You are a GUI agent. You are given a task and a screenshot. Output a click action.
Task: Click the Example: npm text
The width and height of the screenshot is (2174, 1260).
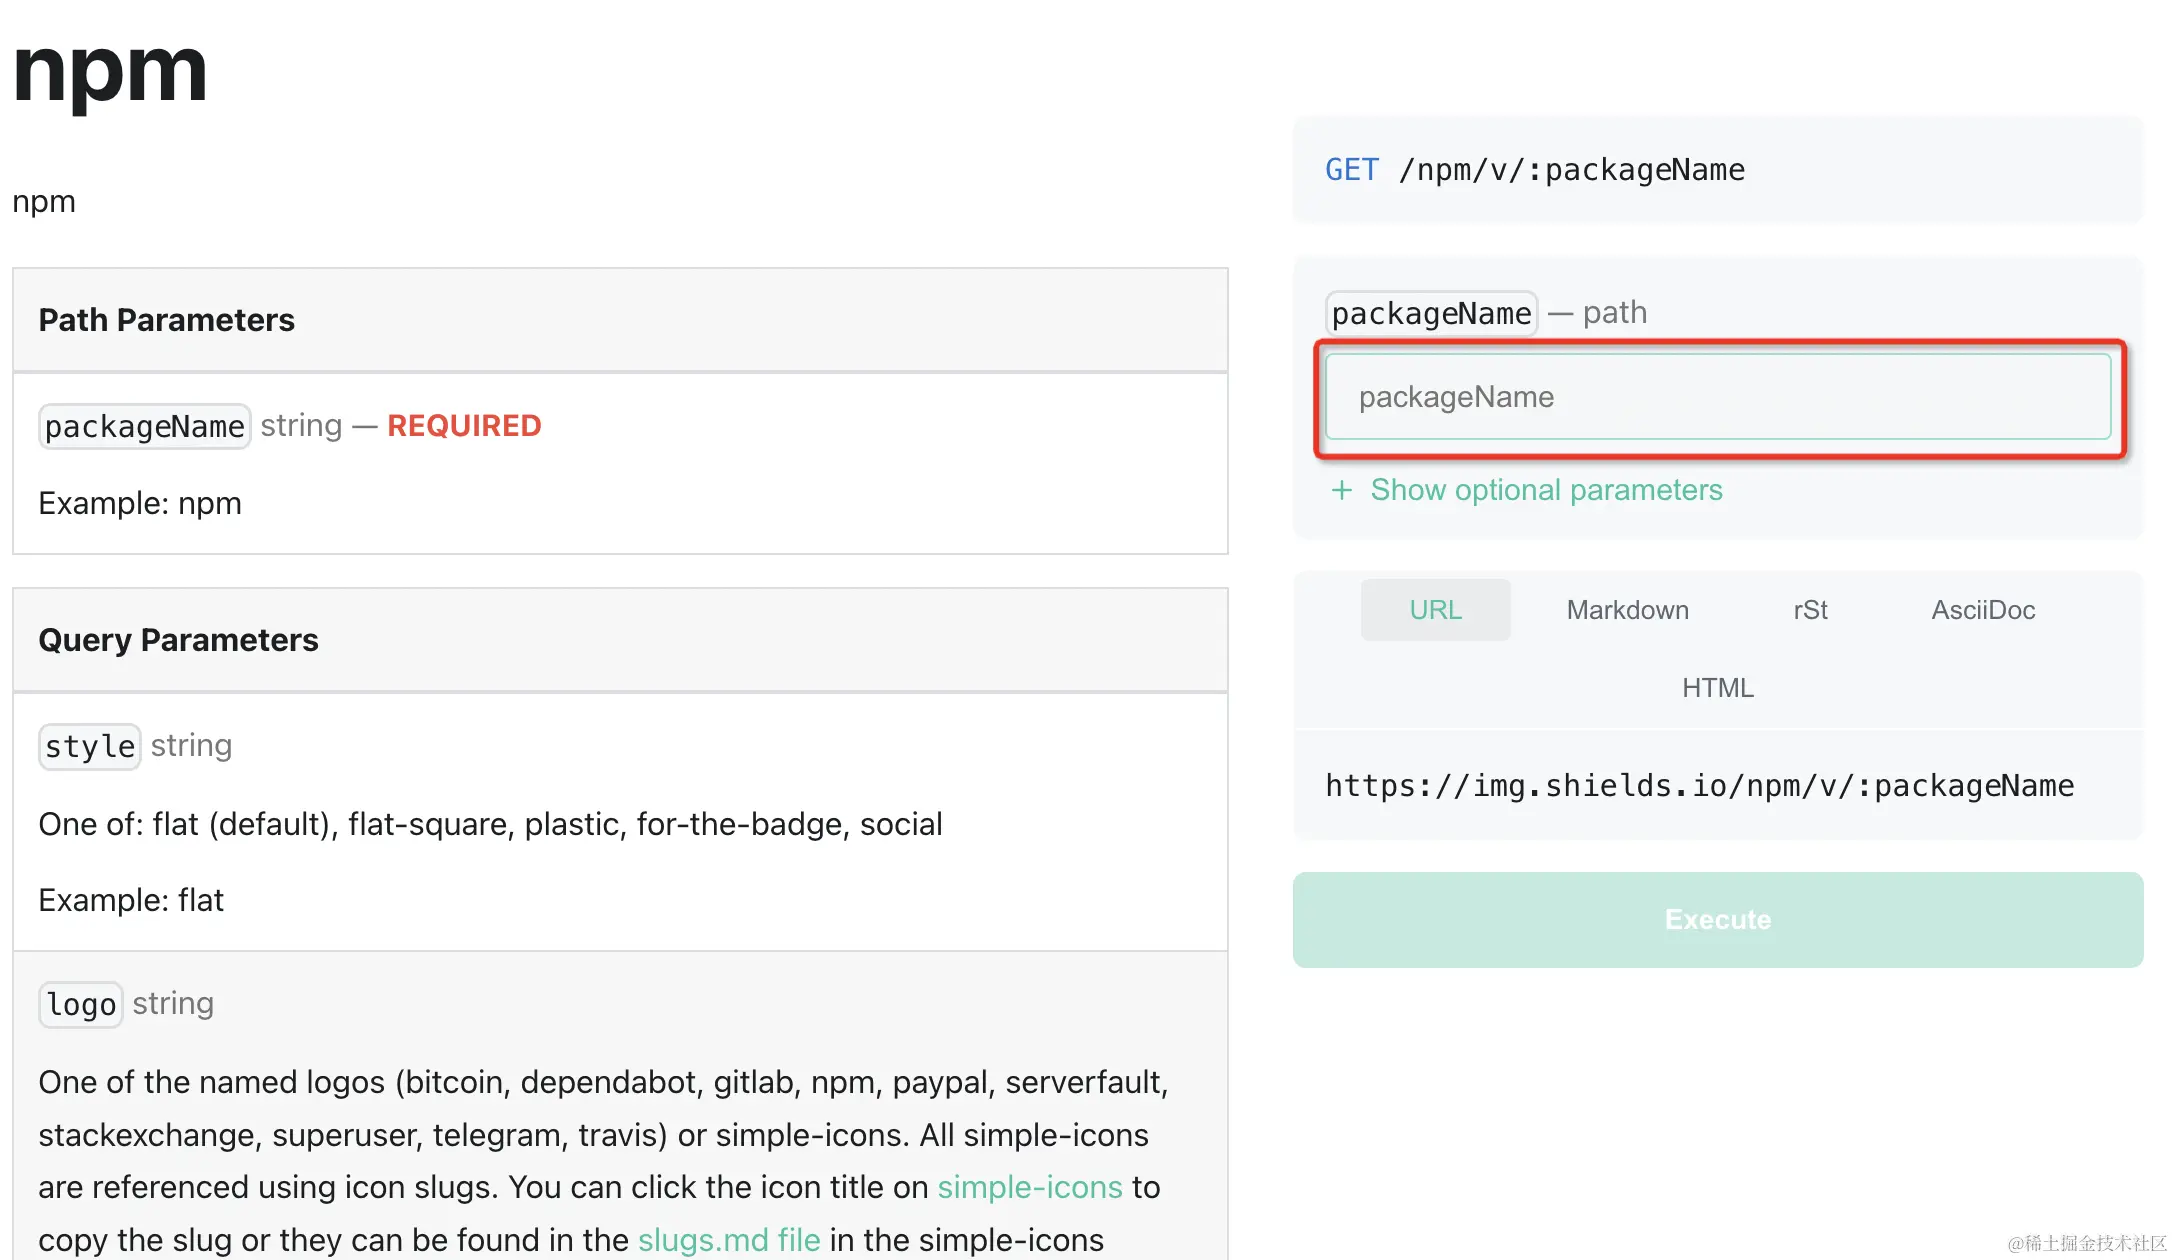pyautogui.click(x=140, y=503)
